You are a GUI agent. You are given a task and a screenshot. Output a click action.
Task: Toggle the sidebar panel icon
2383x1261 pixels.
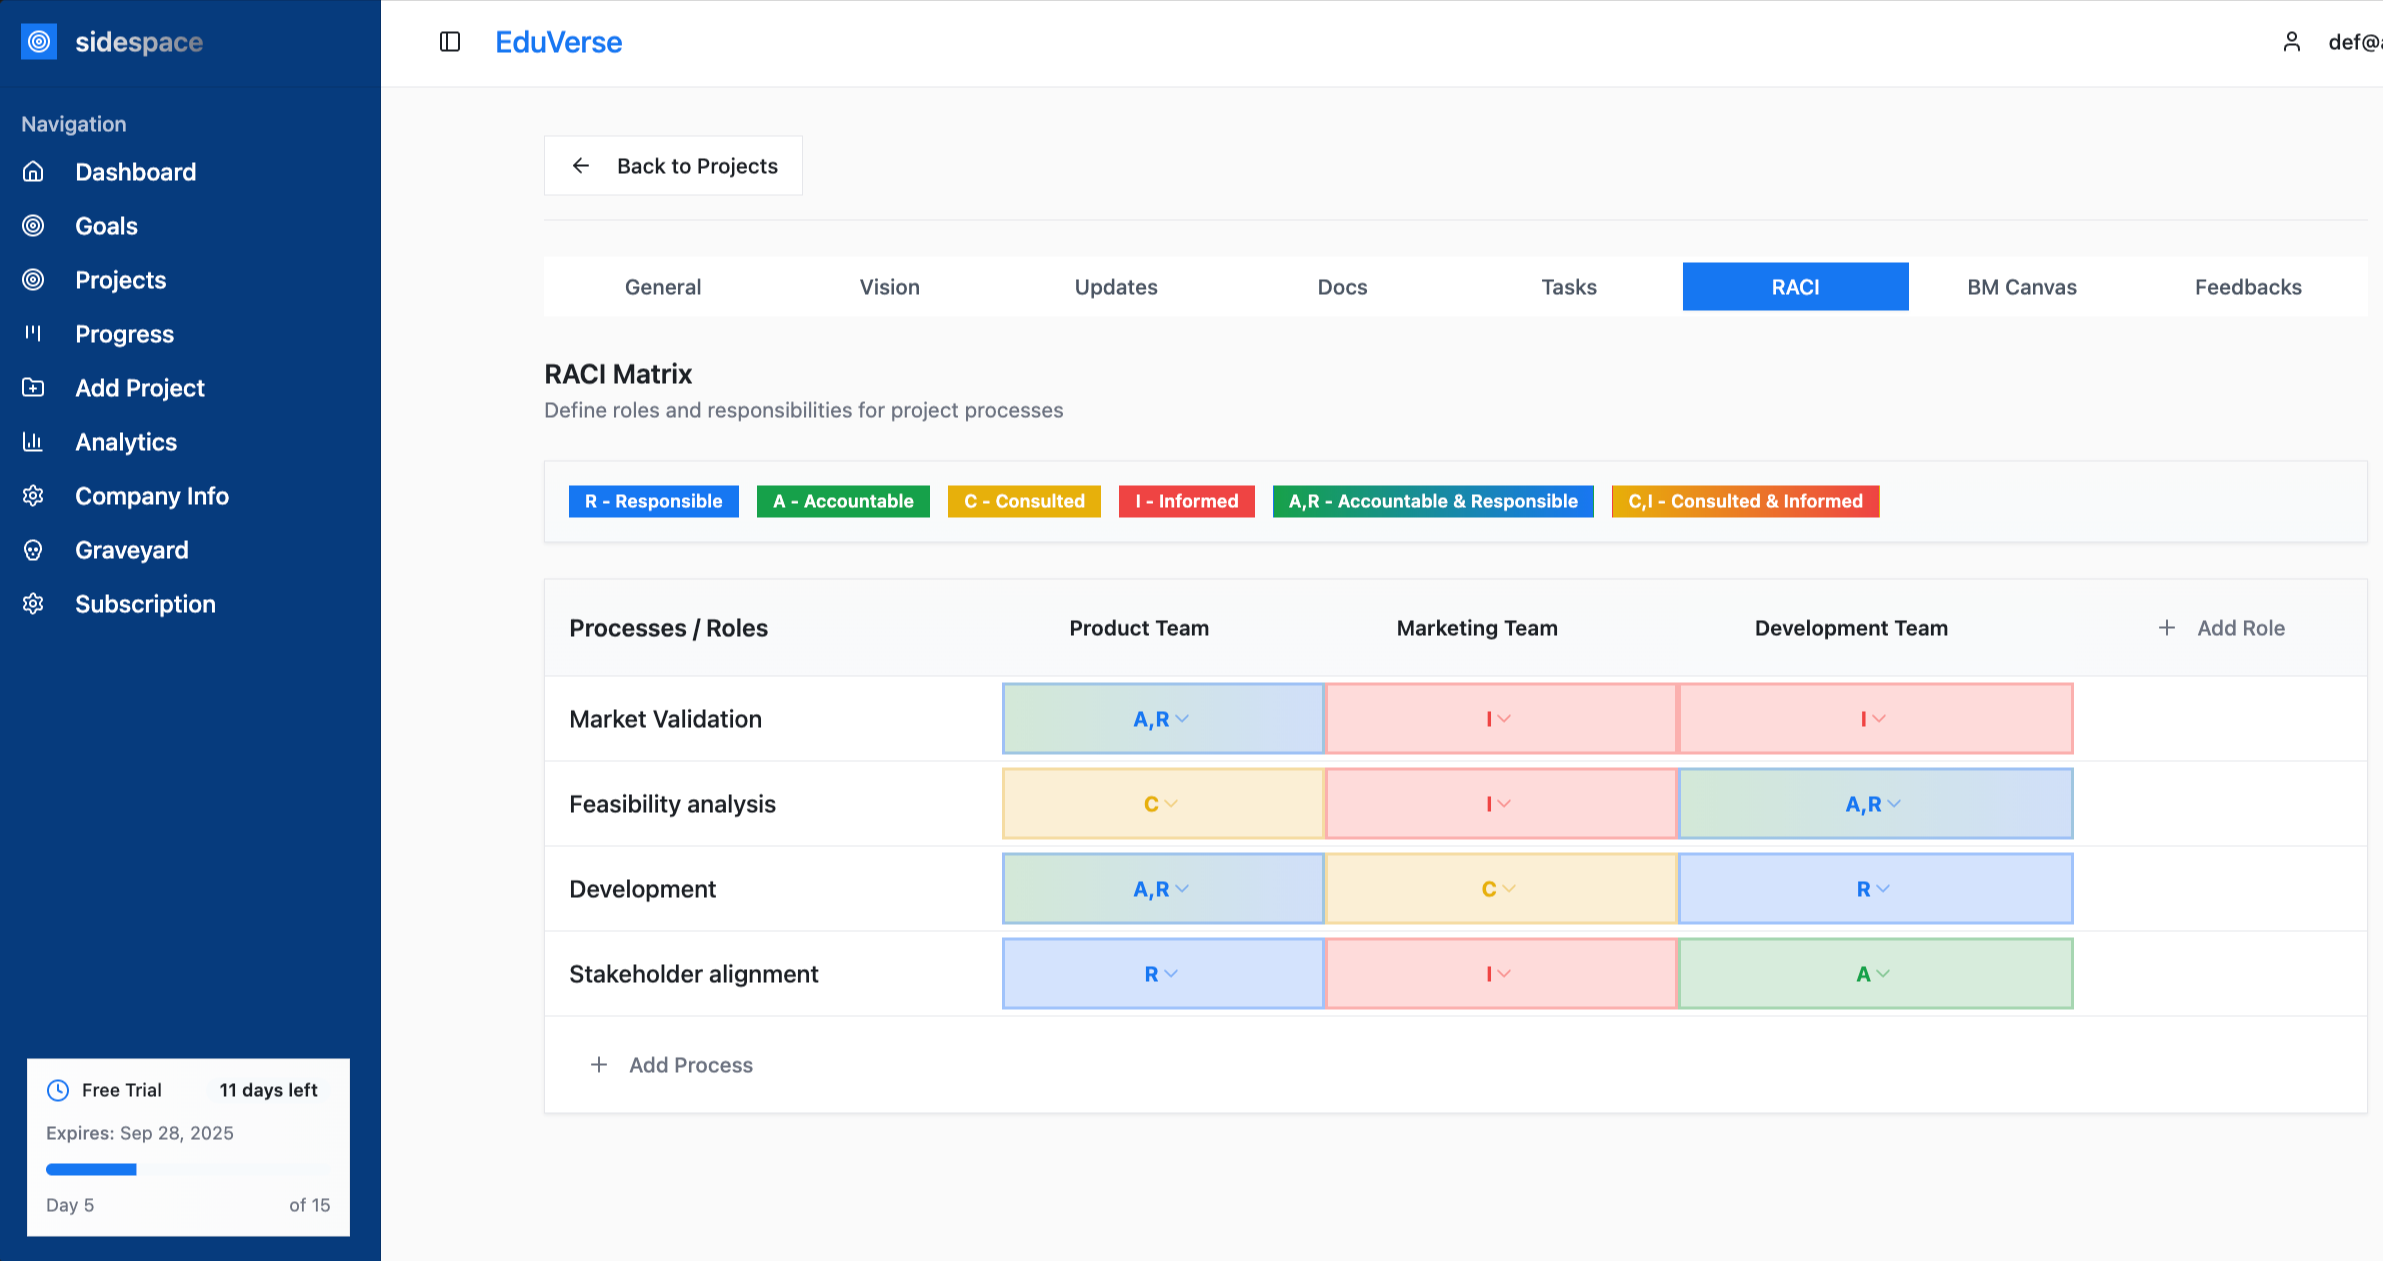(450, 42)
